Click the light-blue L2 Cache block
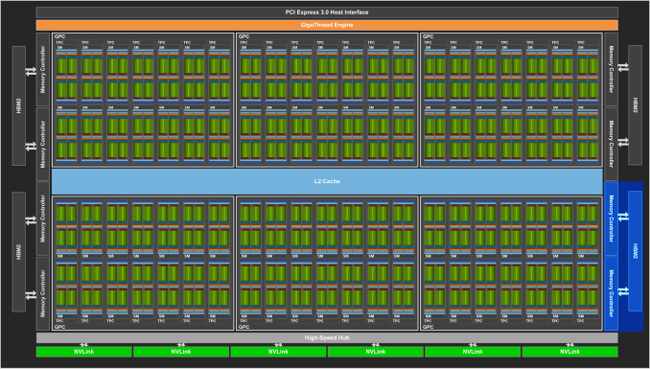 pos(327,181)
